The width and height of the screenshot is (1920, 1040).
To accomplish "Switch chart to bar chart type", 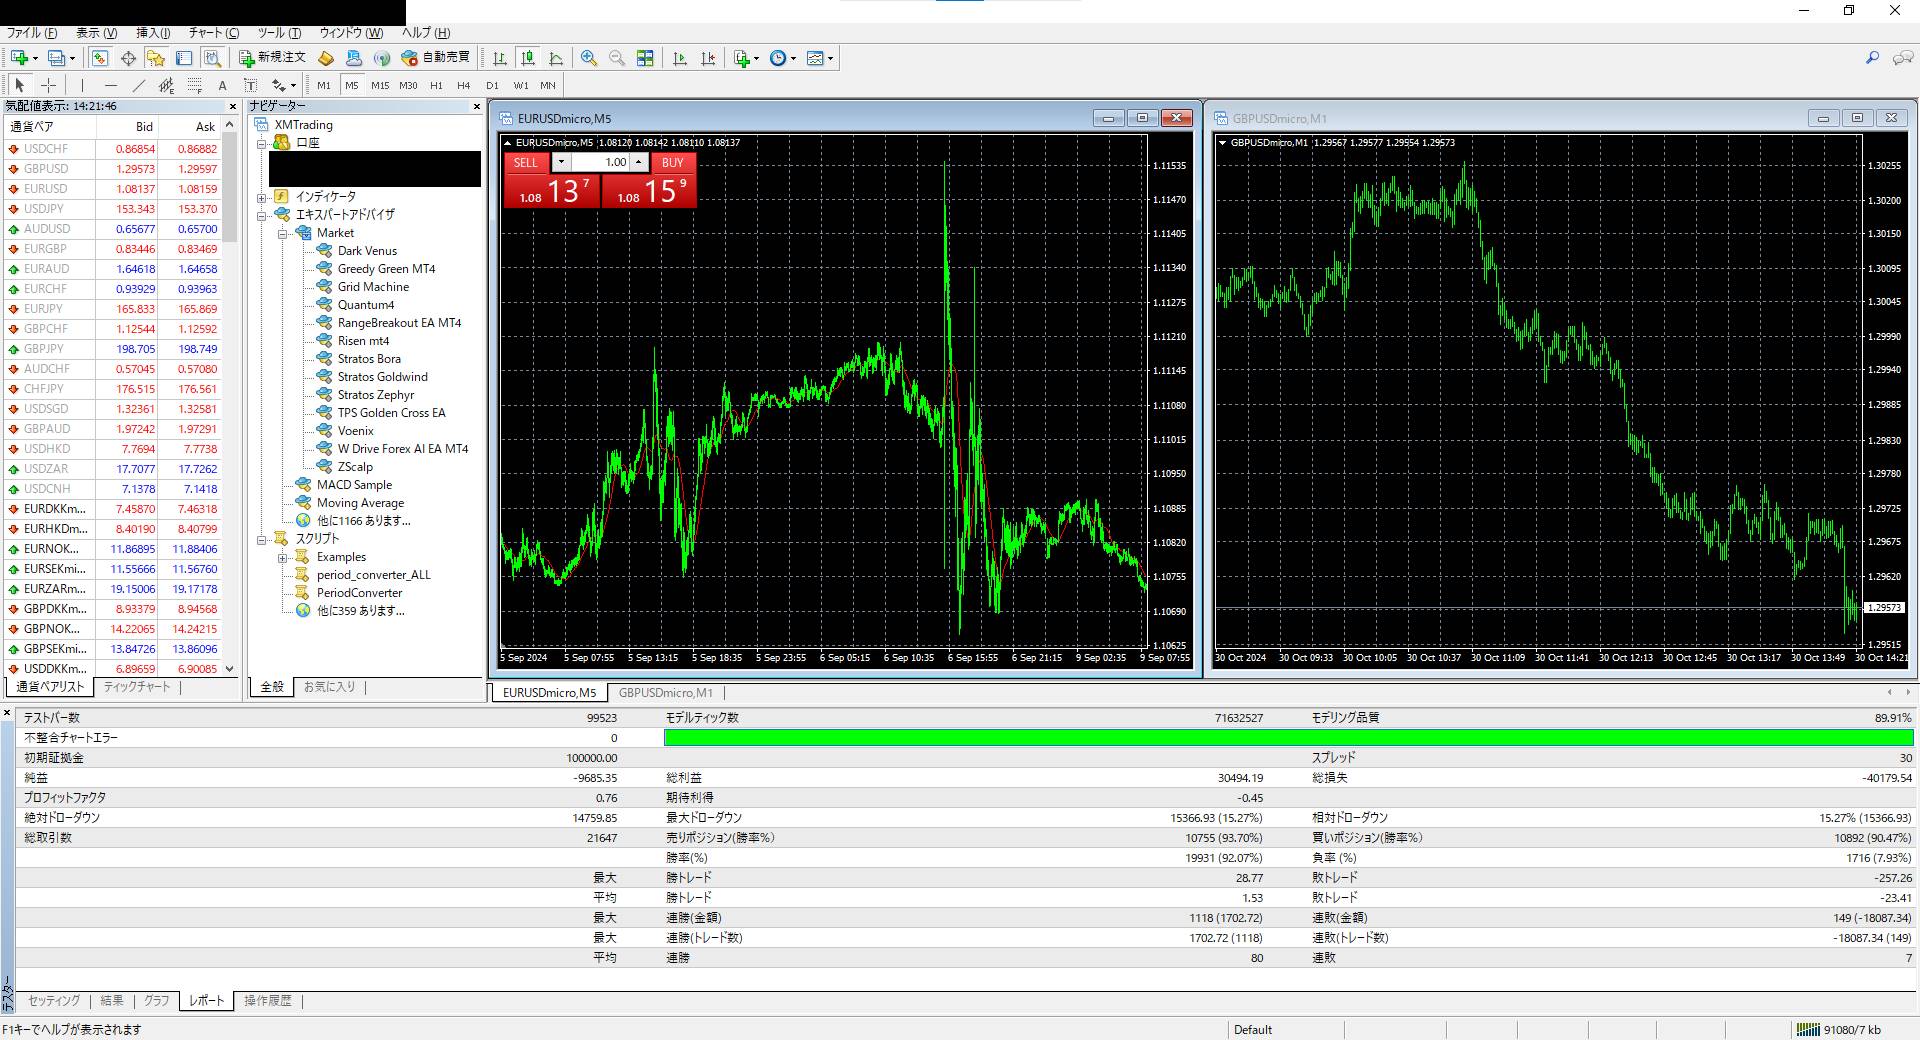I will click(x=499, y=58).
